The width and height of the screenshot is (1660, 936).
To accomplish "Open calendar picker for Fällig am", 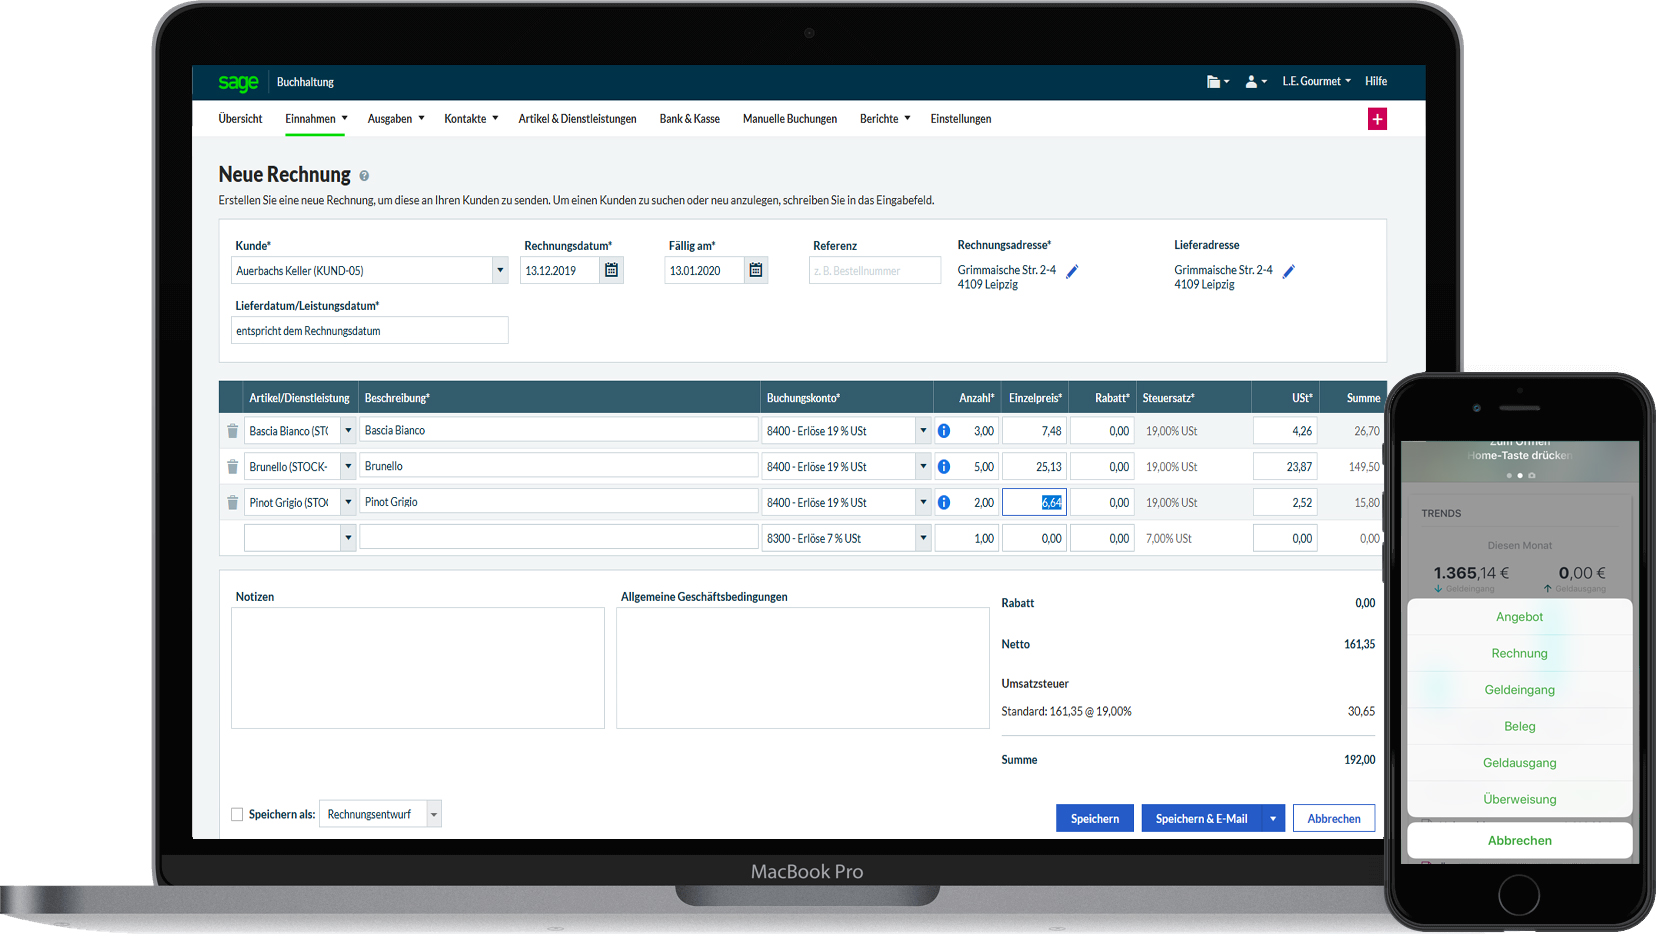I will point(756,270).
